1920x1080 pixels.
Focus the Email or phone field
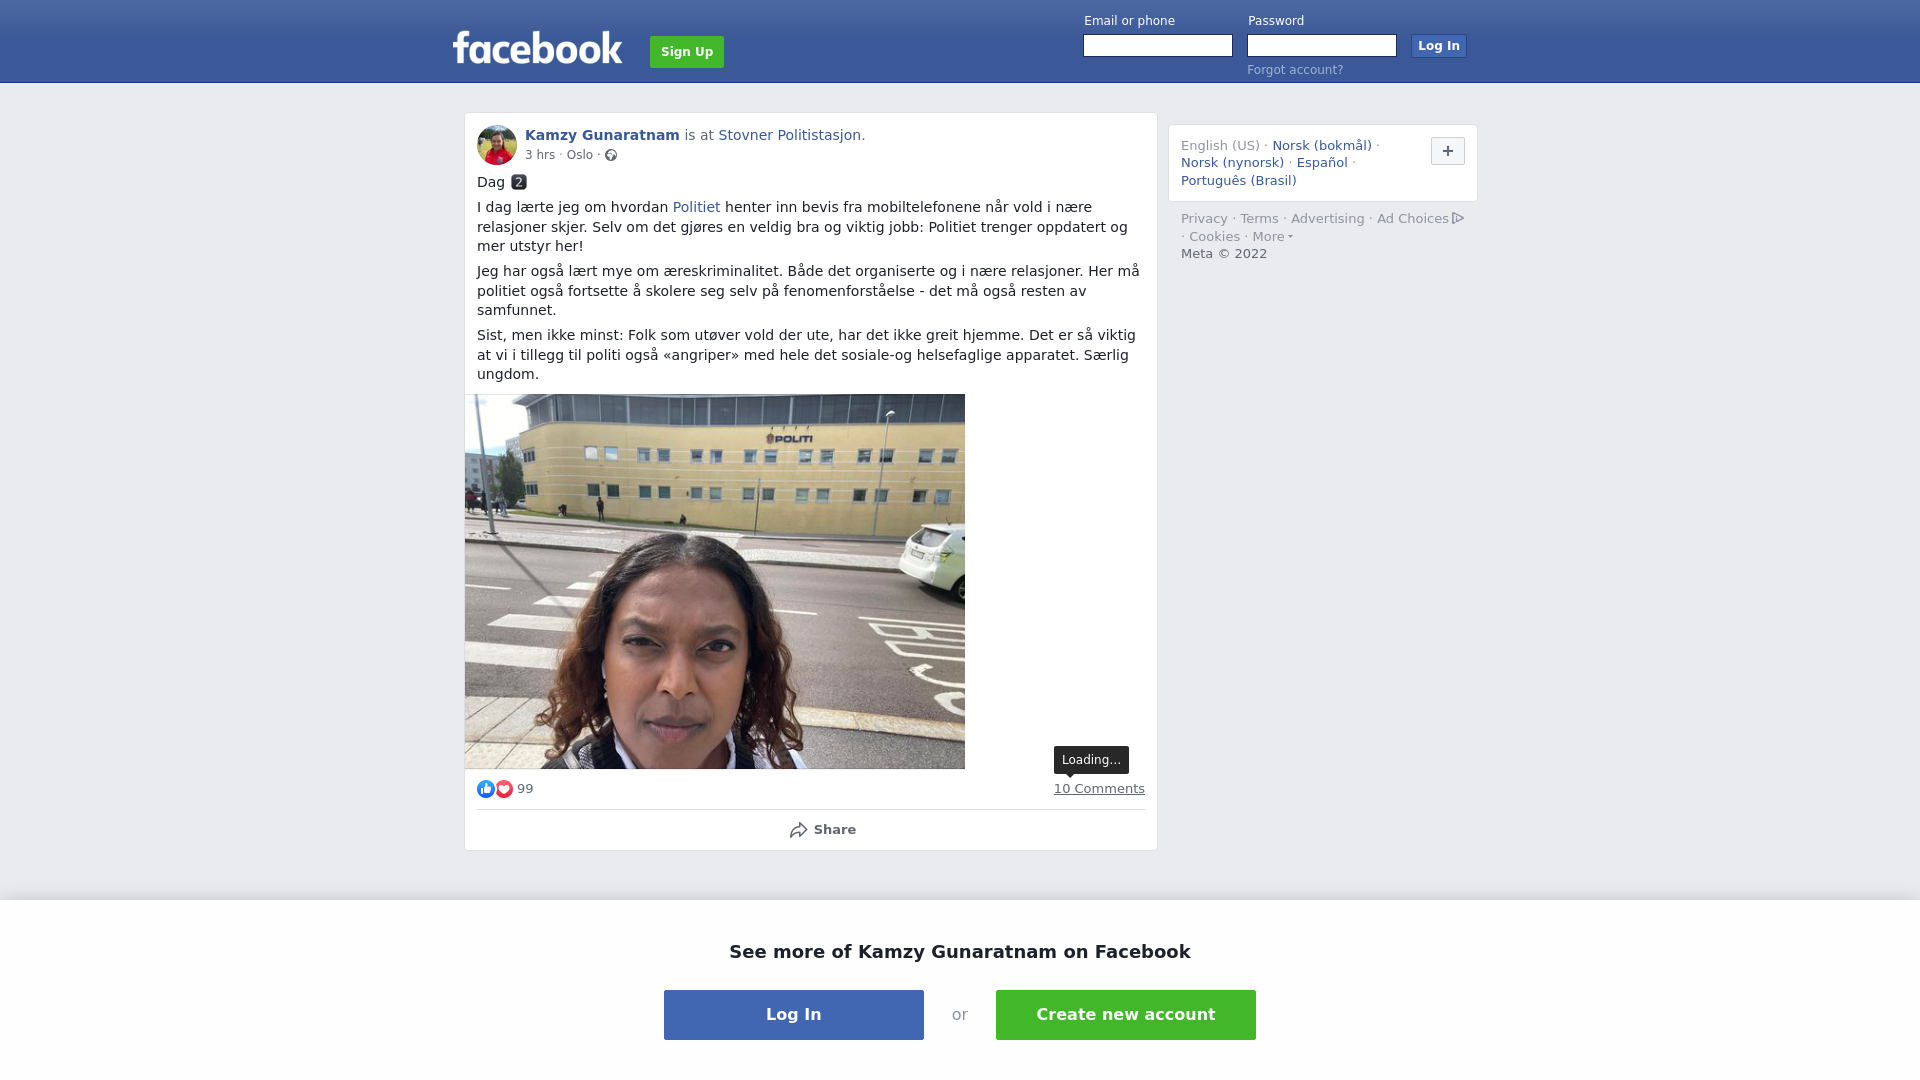[1158, 46]
